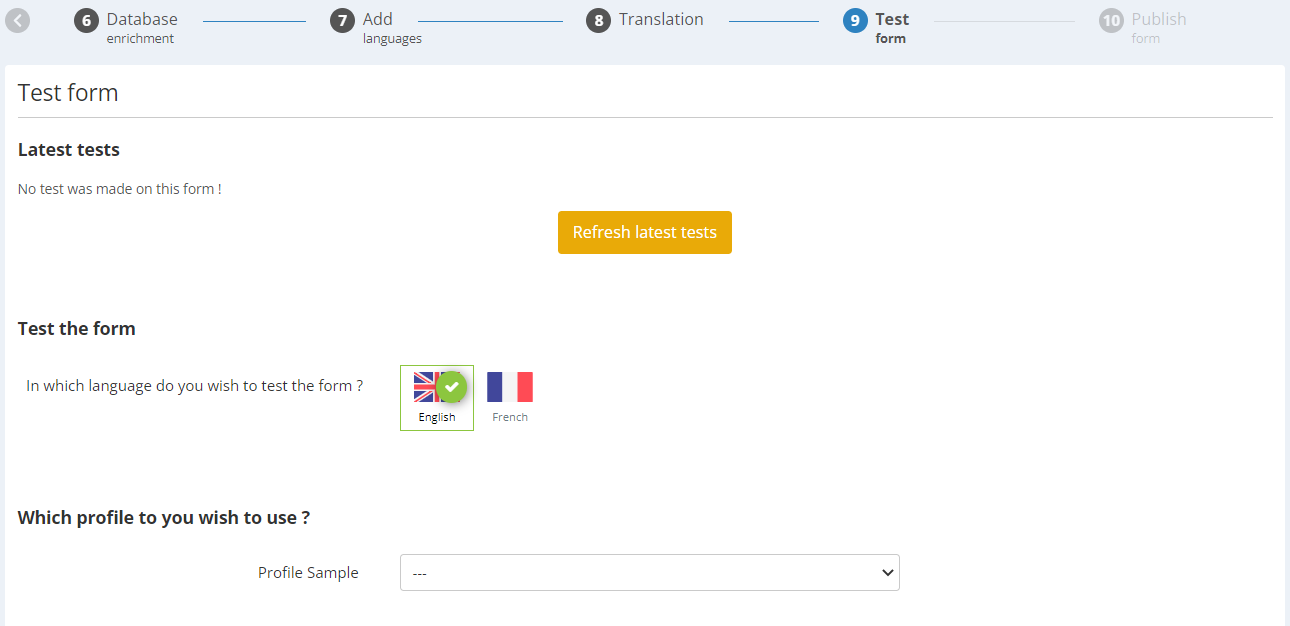Click 'In which language do you wish' question

coord(195,386)
